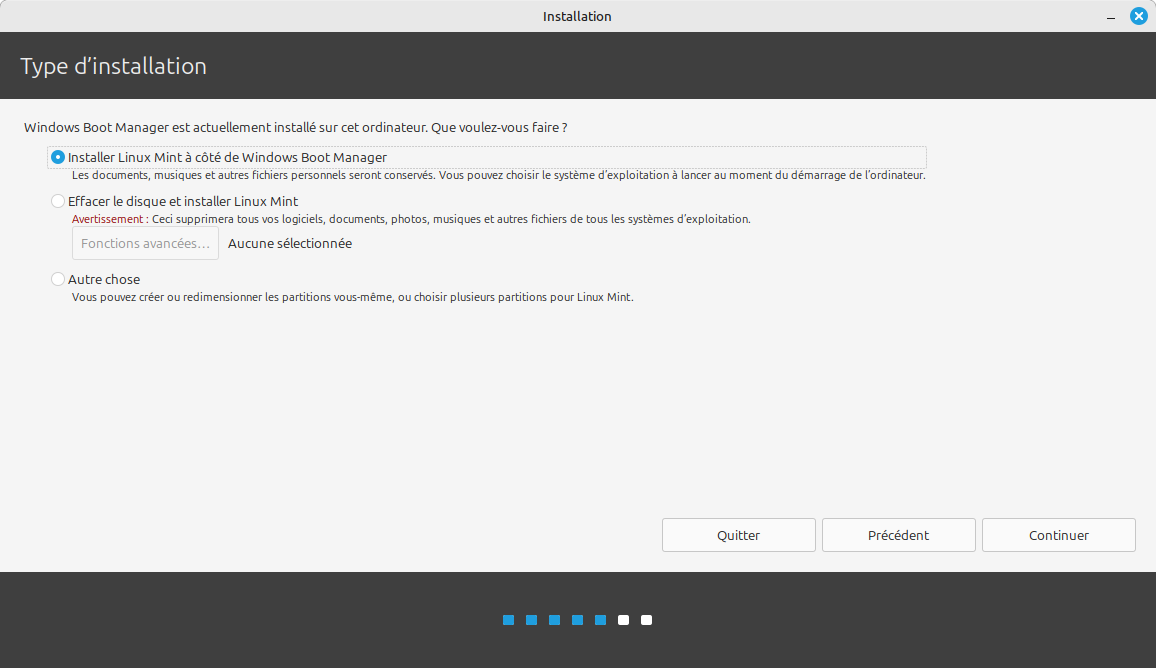Viewport: 1156px width, 668px height.
Task: Click the Quitter button
Action: (738, 535)
